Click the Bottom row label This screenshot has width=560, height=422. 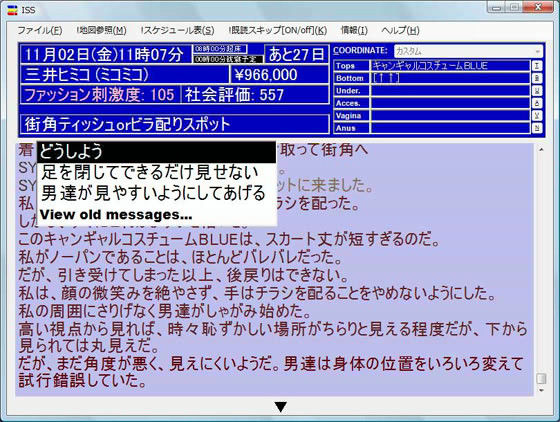[x=352, y=78]
